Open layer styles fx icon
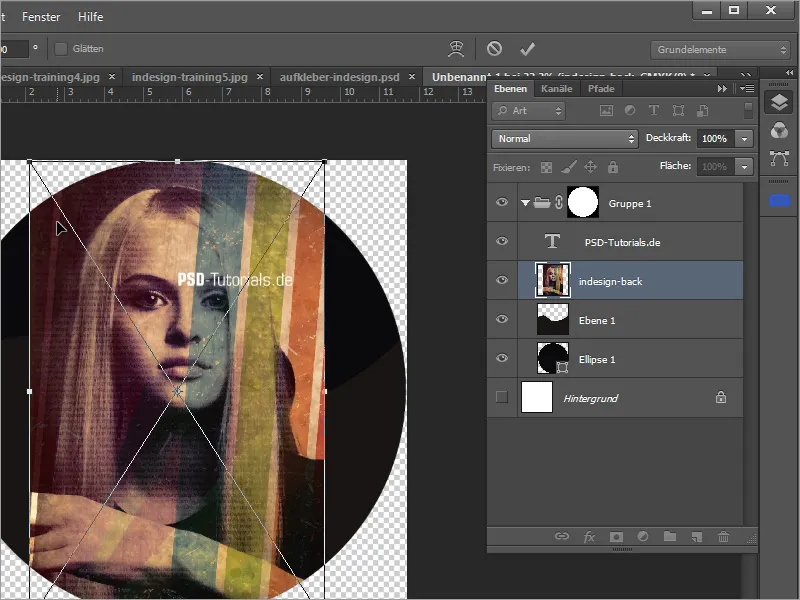800x600 pixels. [589, 537]
